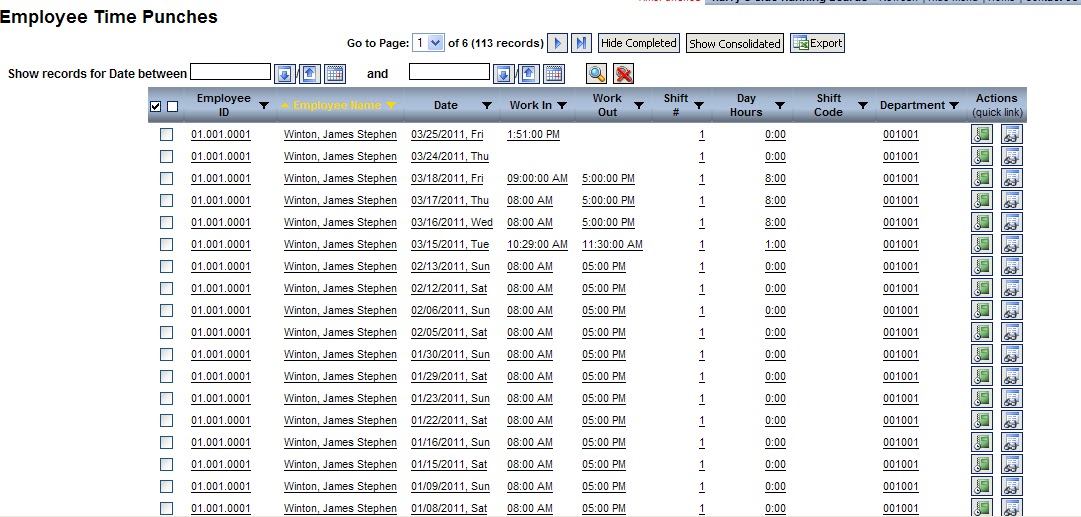Click department 001001 link in 03/16/2011 row
Image resolution: width=1081 pixels, height=517 pixels.
point(901,223)
